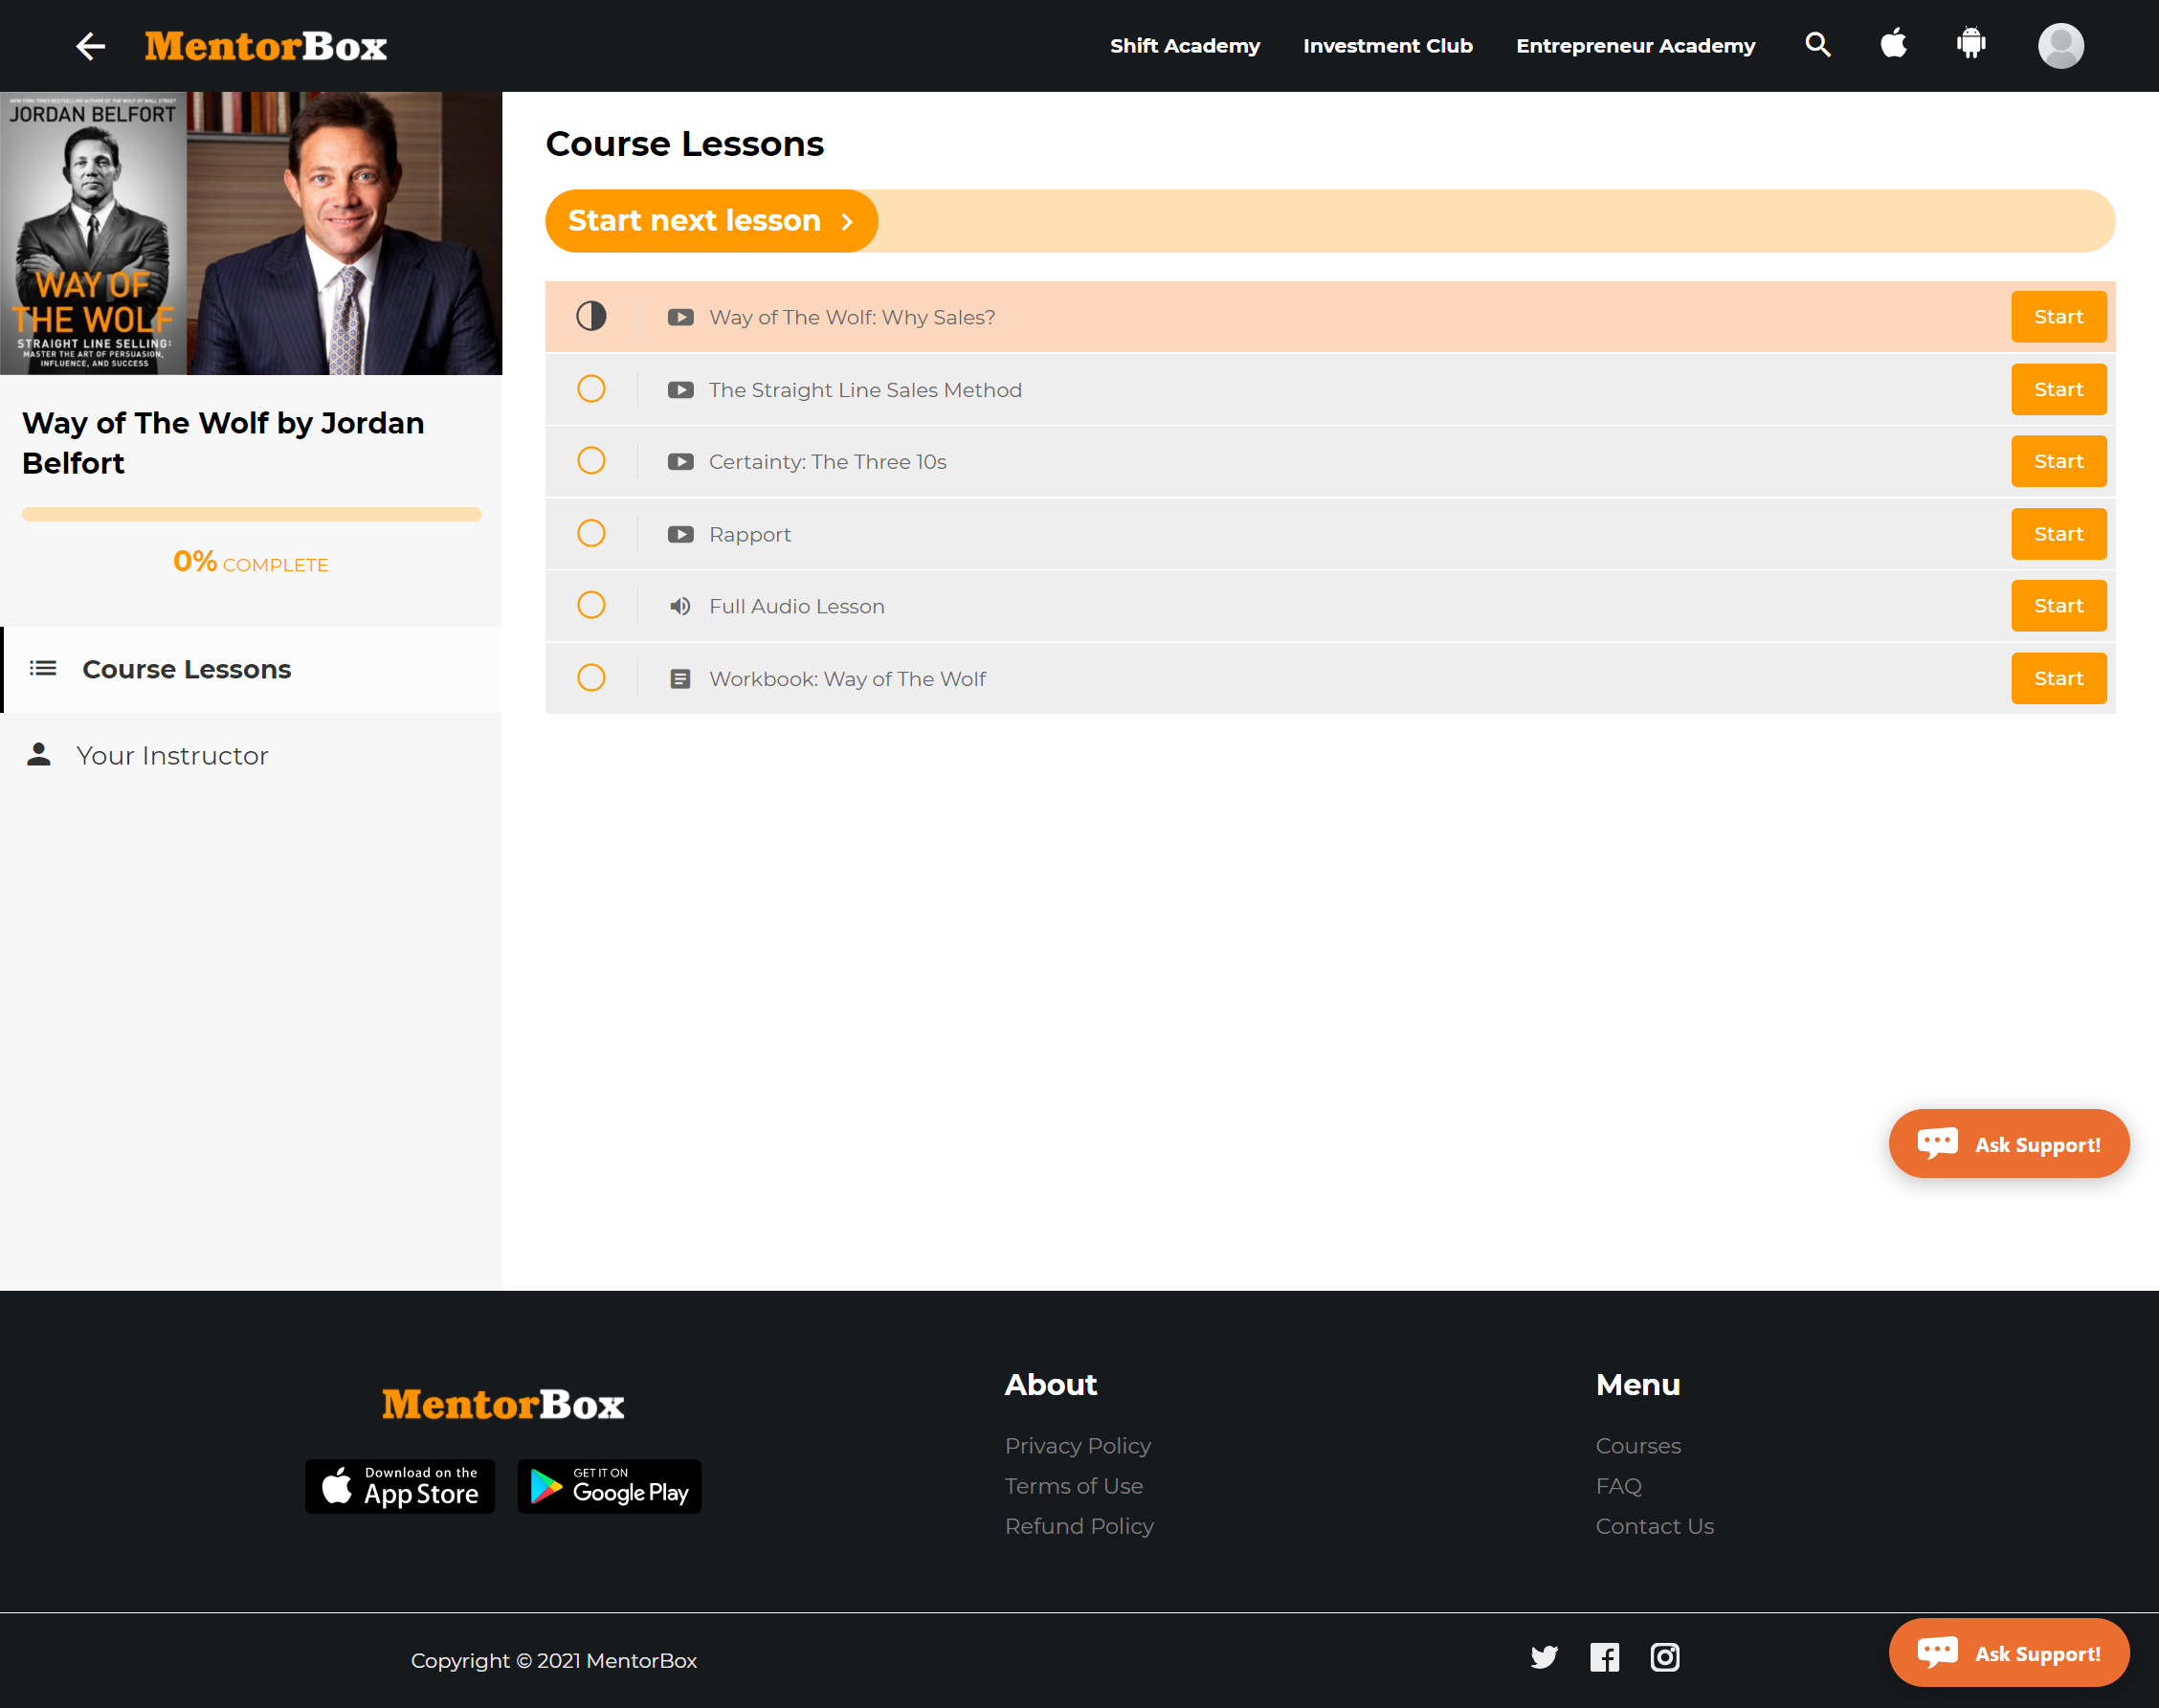Toggle completion circle for Certainty: The Three 10s
The width and height of the screenshot is (2159, 1708).
[x=591, y=460]
